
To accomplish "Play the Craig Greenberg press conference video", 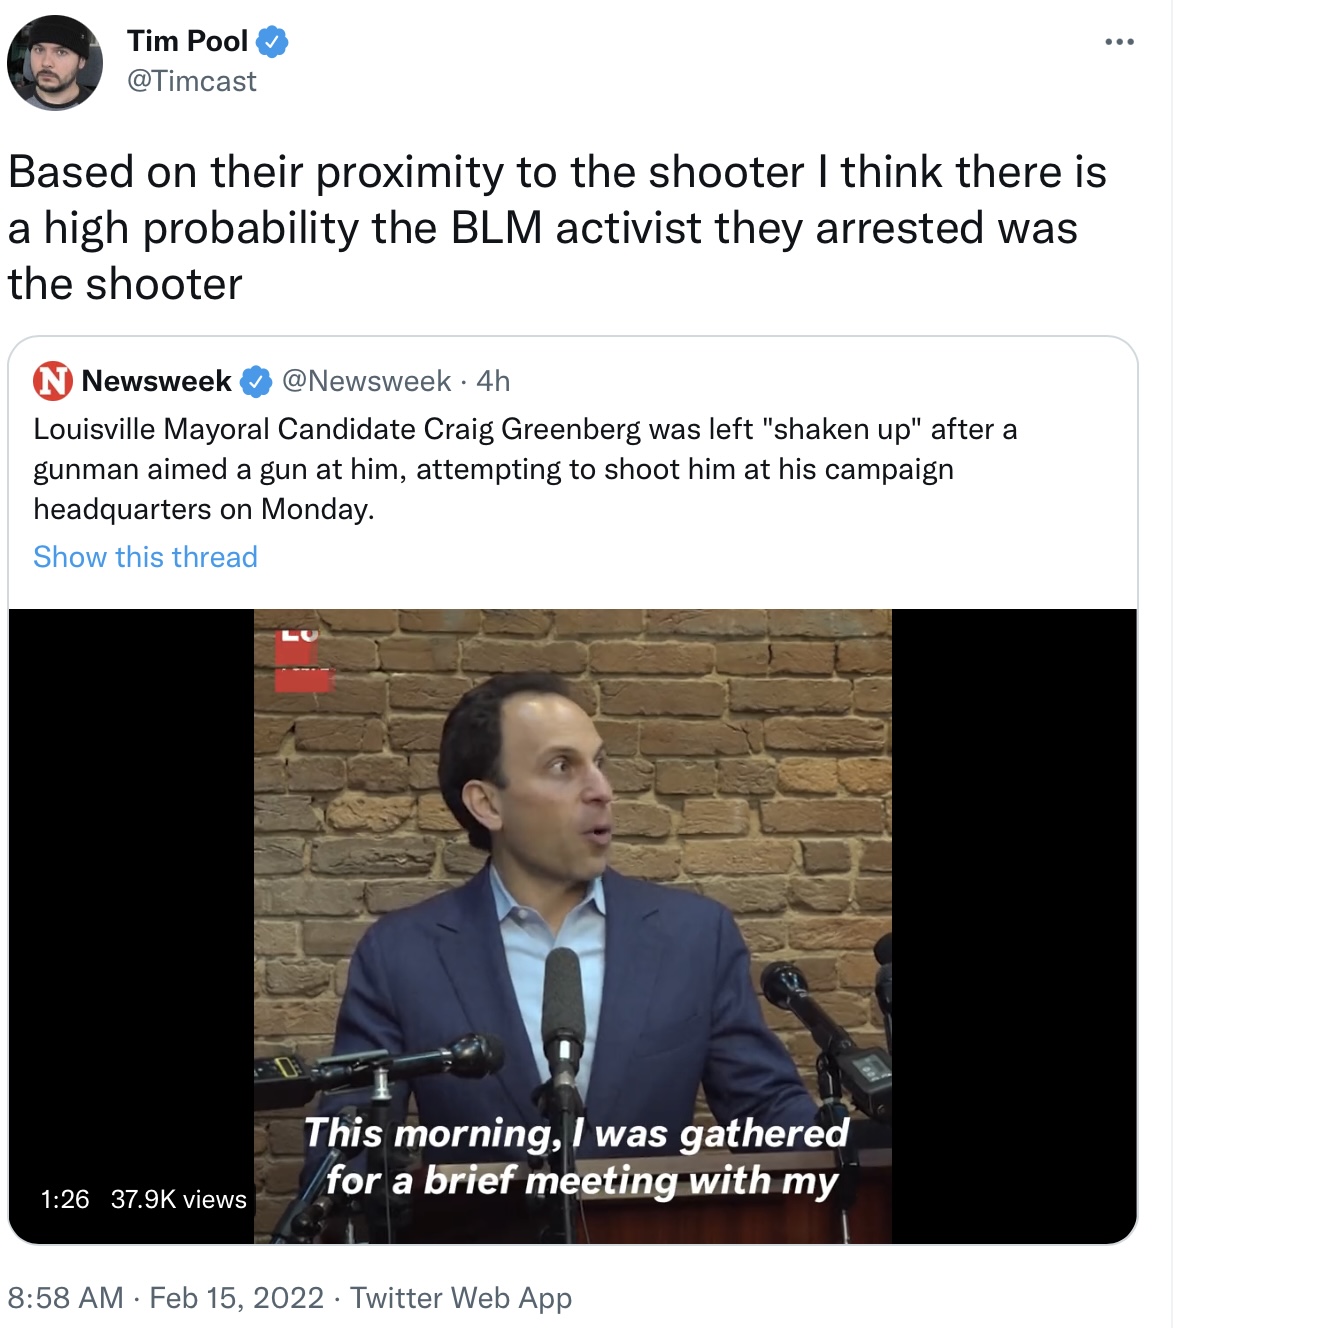I will pos(572,926).
